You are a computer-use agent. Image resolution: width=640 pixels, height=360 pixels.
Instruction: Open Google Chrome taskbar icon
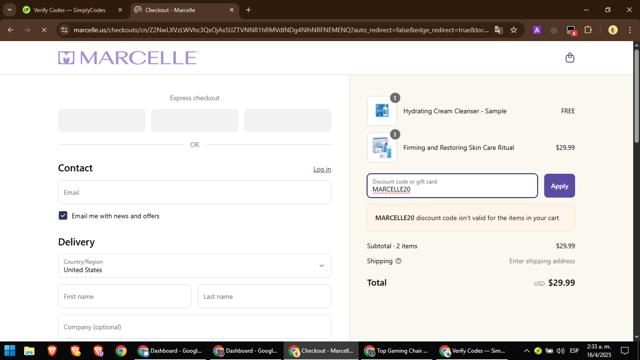click(121, 351)
